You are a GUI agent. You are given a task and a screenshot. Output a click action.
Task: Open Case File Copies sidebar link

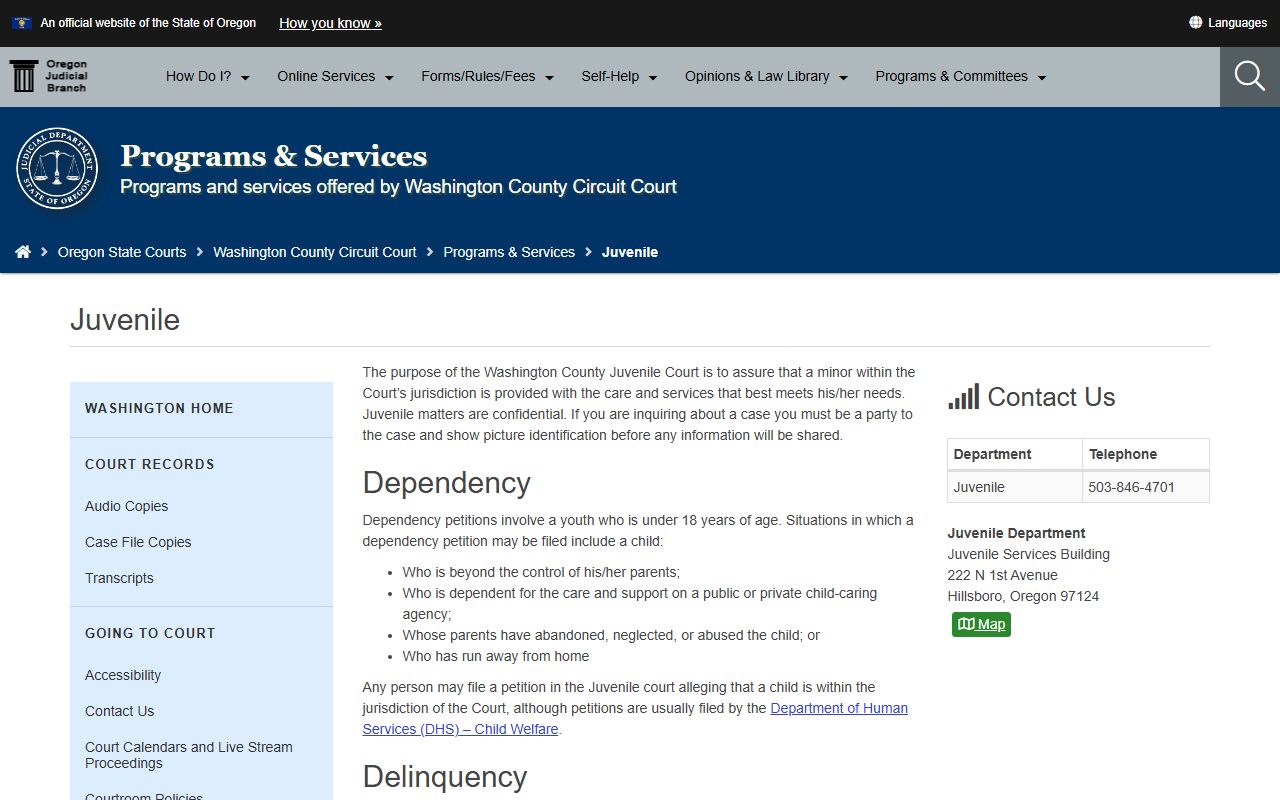[x=138, y=542]
